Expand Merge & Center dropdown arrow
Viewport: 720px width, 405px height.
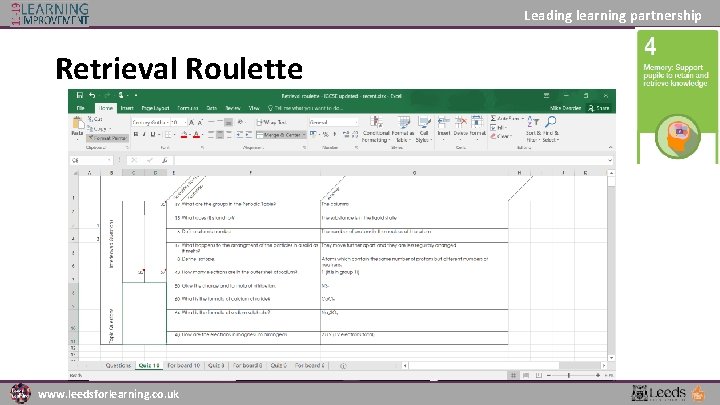pos(304,135)
